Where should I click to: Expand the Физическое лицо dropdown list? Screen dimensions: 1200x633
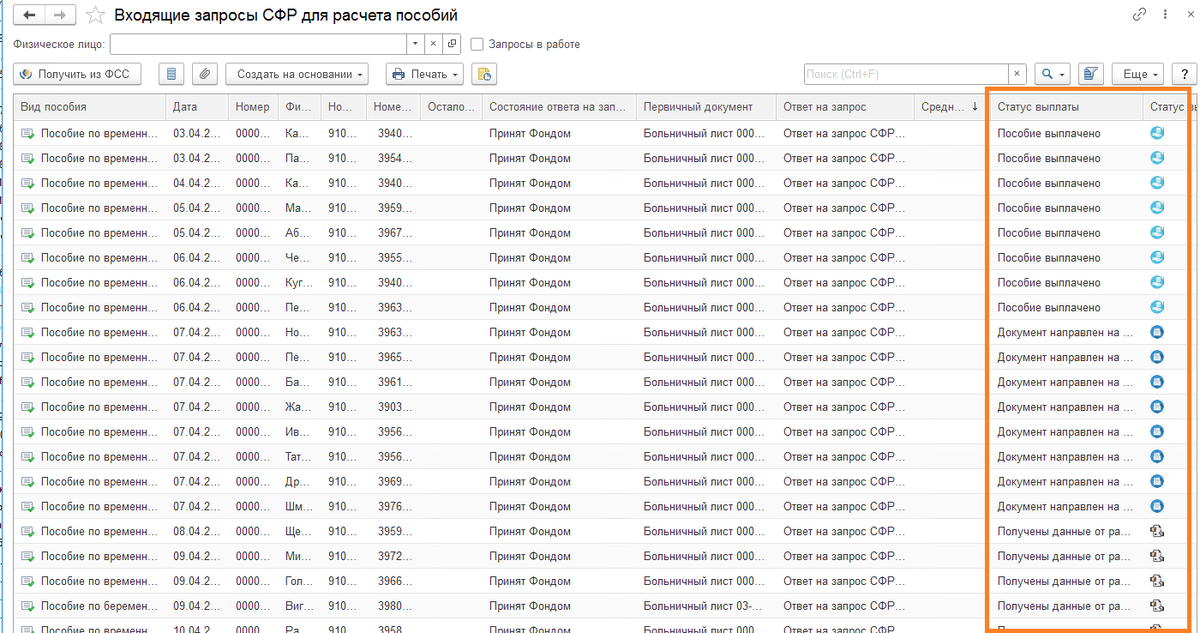click(415, 44)
